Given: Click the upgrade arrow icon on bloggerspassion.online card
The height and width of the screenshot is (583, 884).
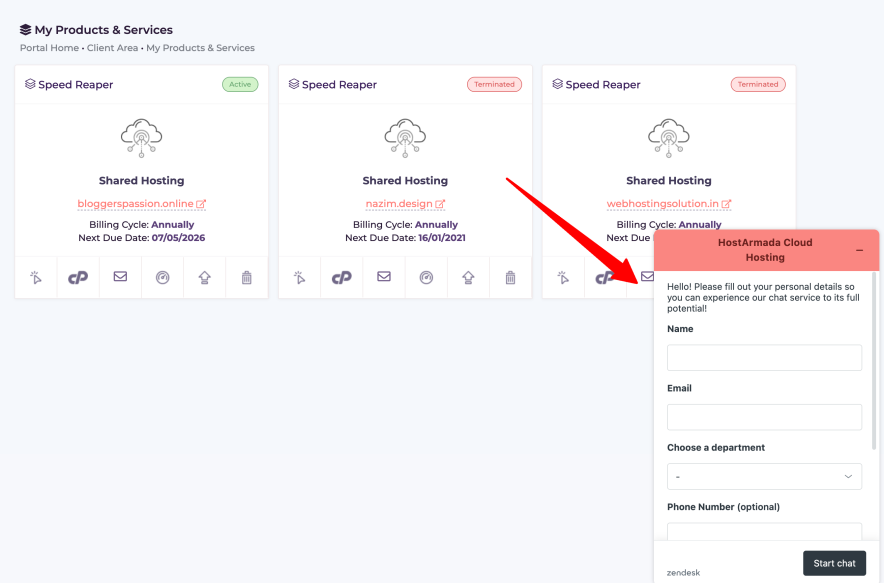Looking at the screenshot, I should pos(205,277).
